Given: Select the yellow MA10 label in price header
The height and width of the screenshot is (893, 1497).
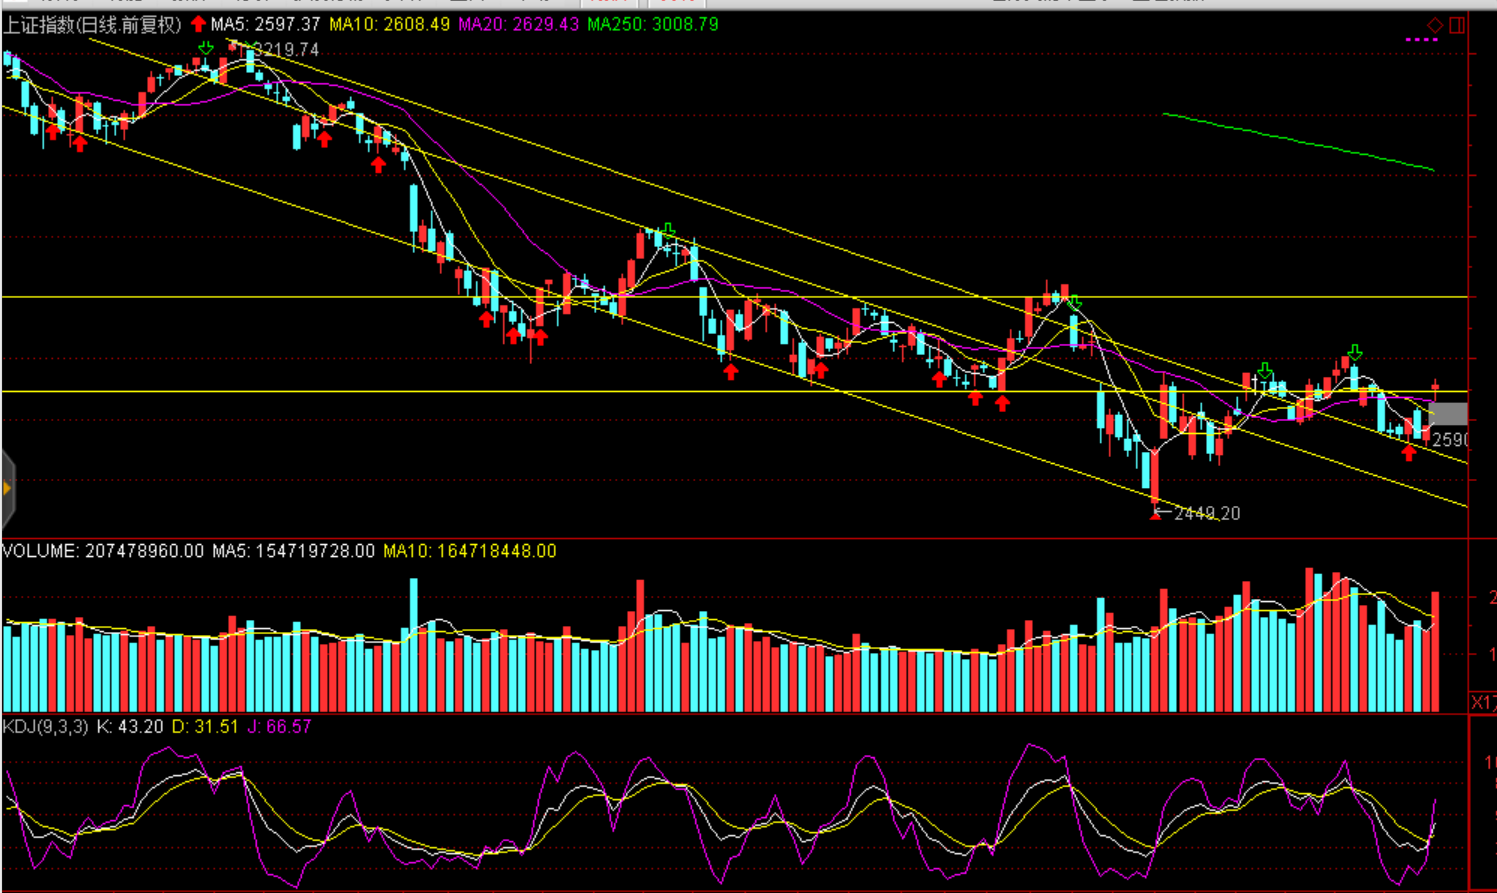Looking at the screenshot, I should 389,24.
